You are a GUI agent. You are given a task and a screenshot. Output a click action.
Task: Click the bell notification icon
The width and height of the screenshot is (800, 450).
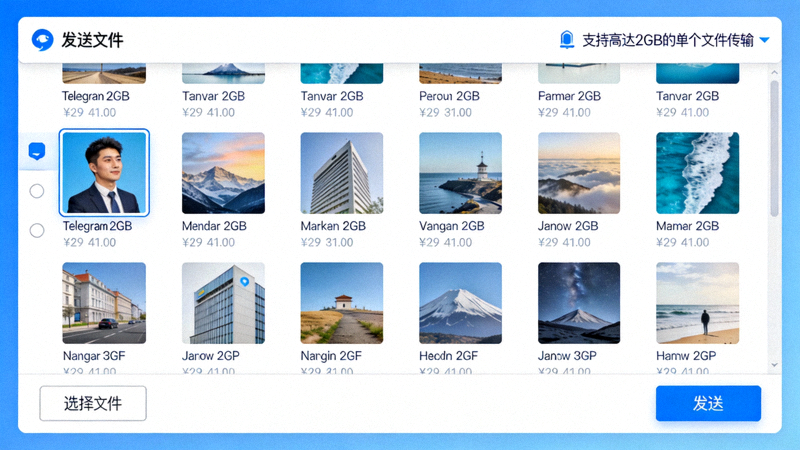[x=566, y=39]
